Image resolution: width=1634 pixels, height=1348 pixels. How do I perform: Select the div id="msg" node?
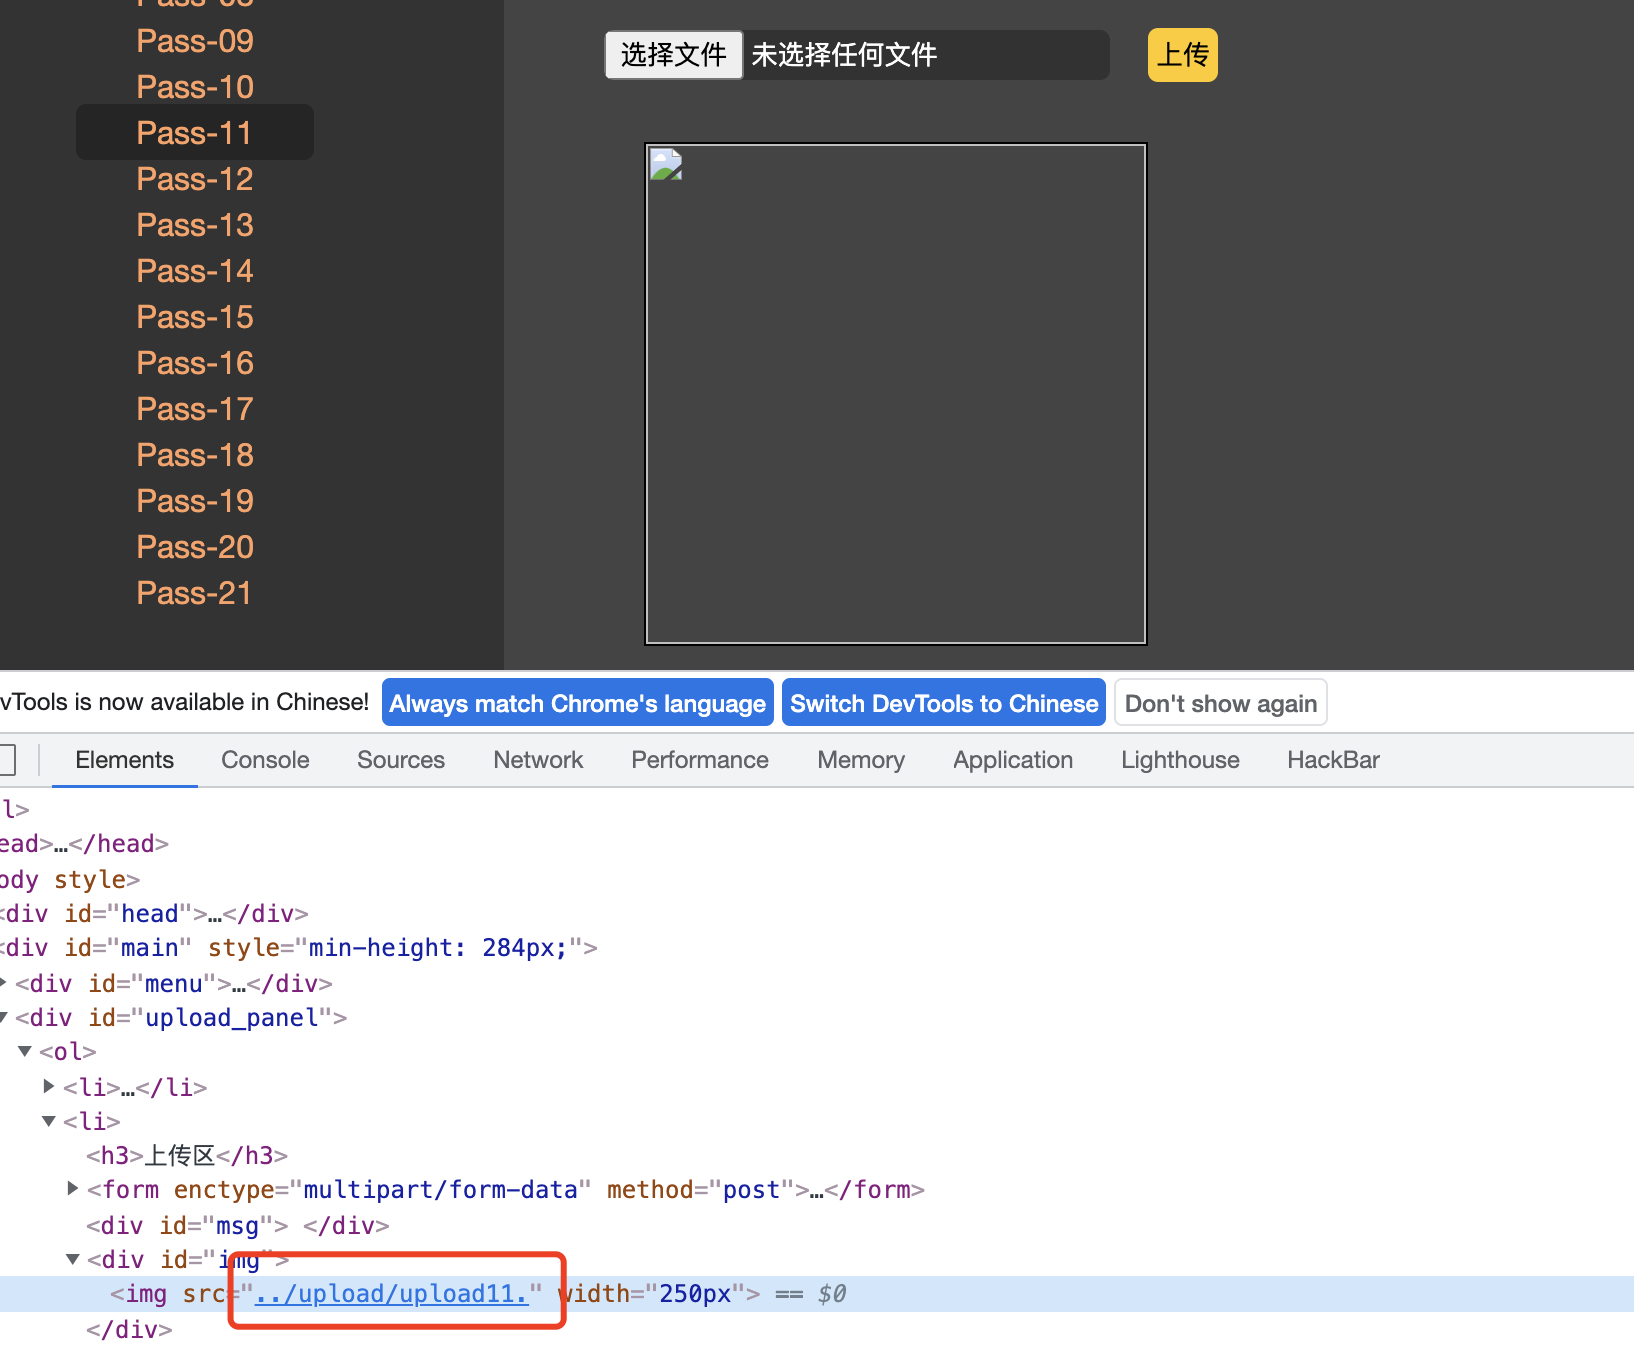(238, 1225)
